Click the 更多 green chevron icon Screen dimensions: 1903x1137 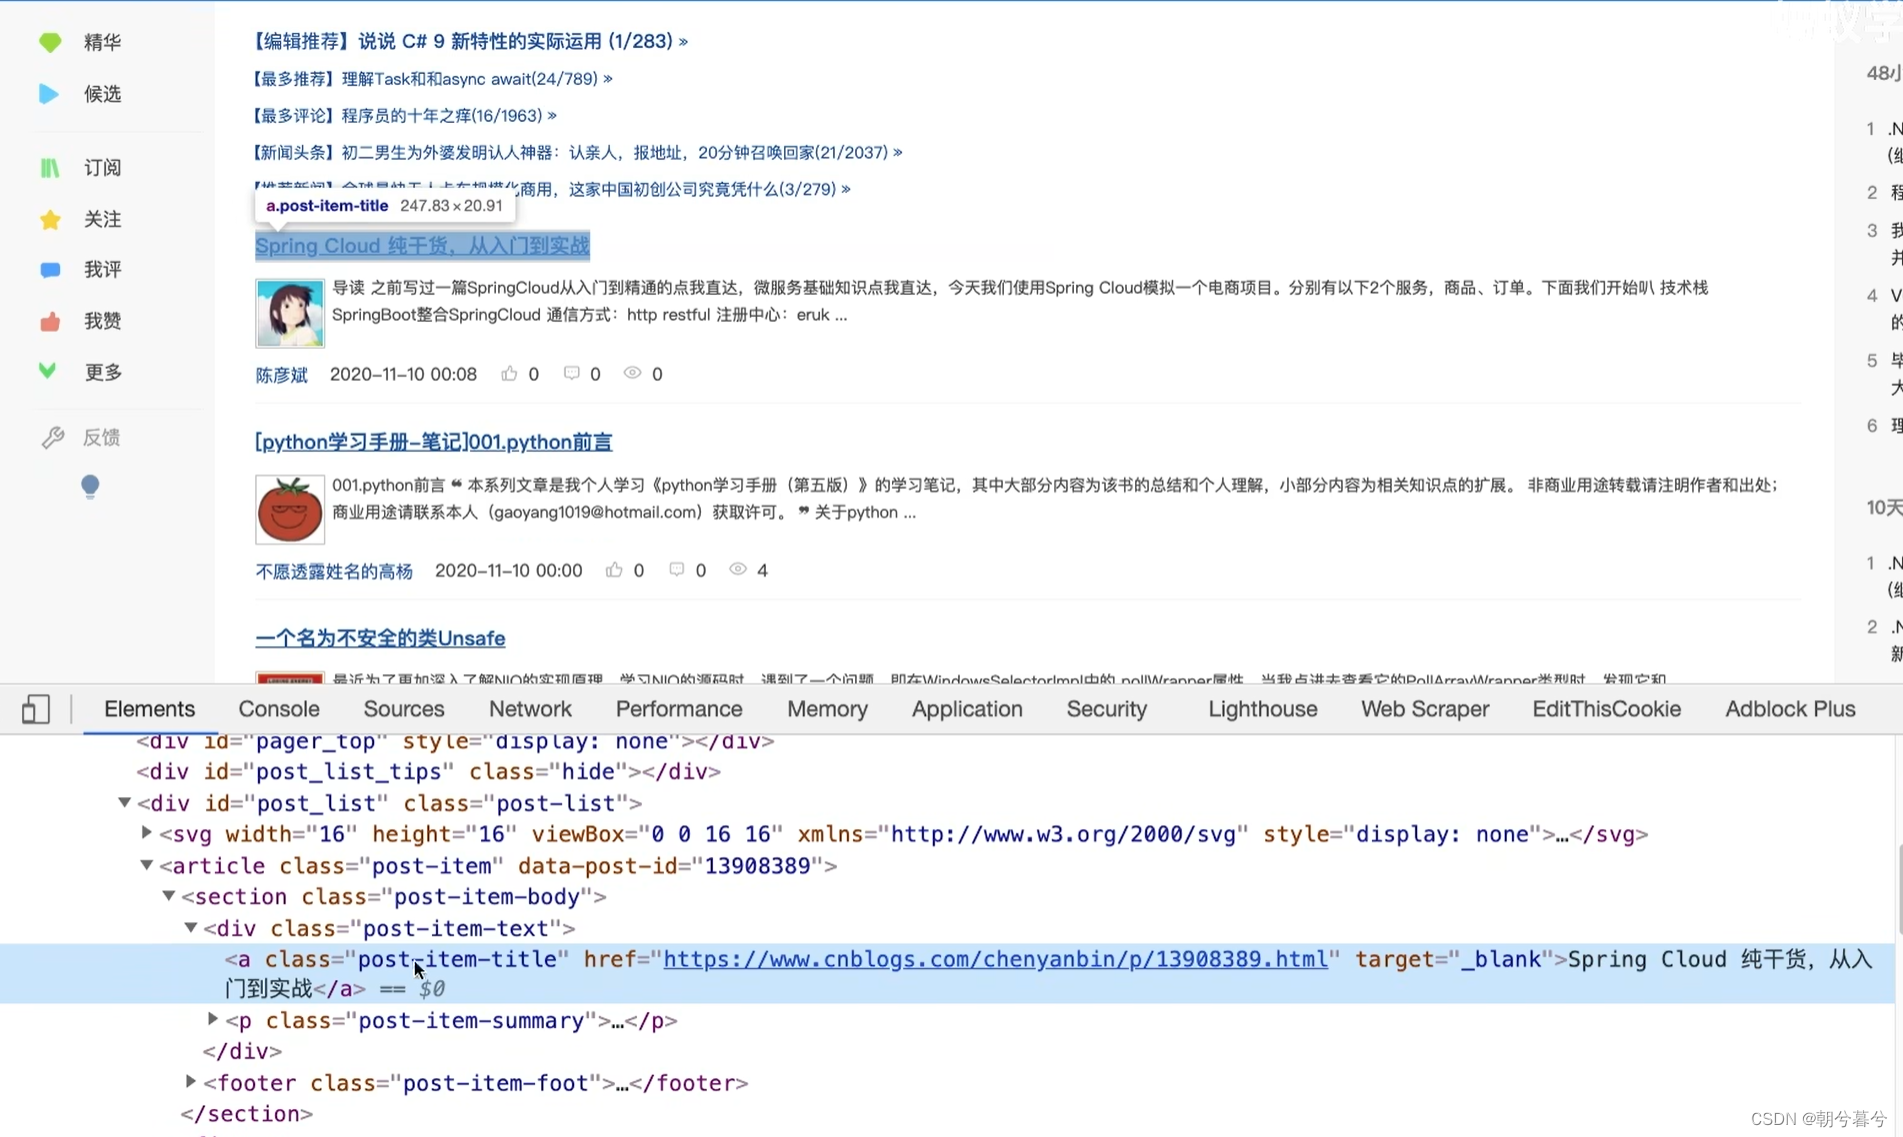coord(47,371)
